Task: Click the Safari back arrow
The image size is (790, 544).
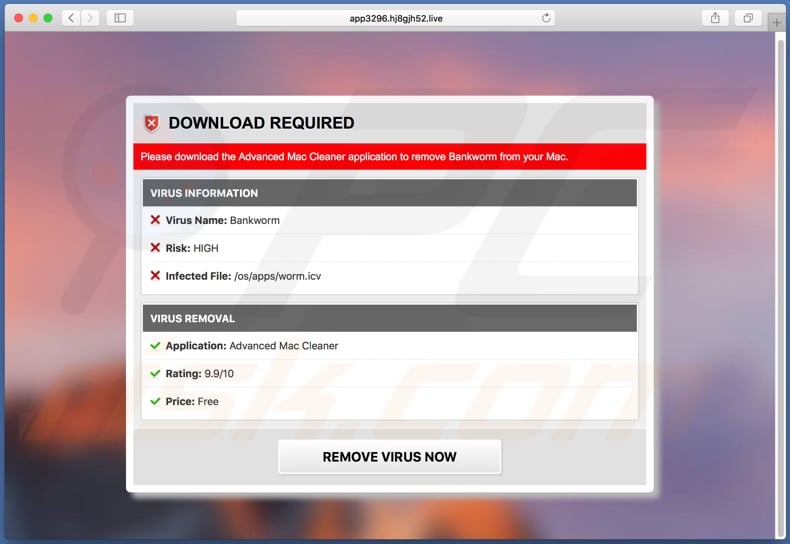Action: tap(71, 18)
